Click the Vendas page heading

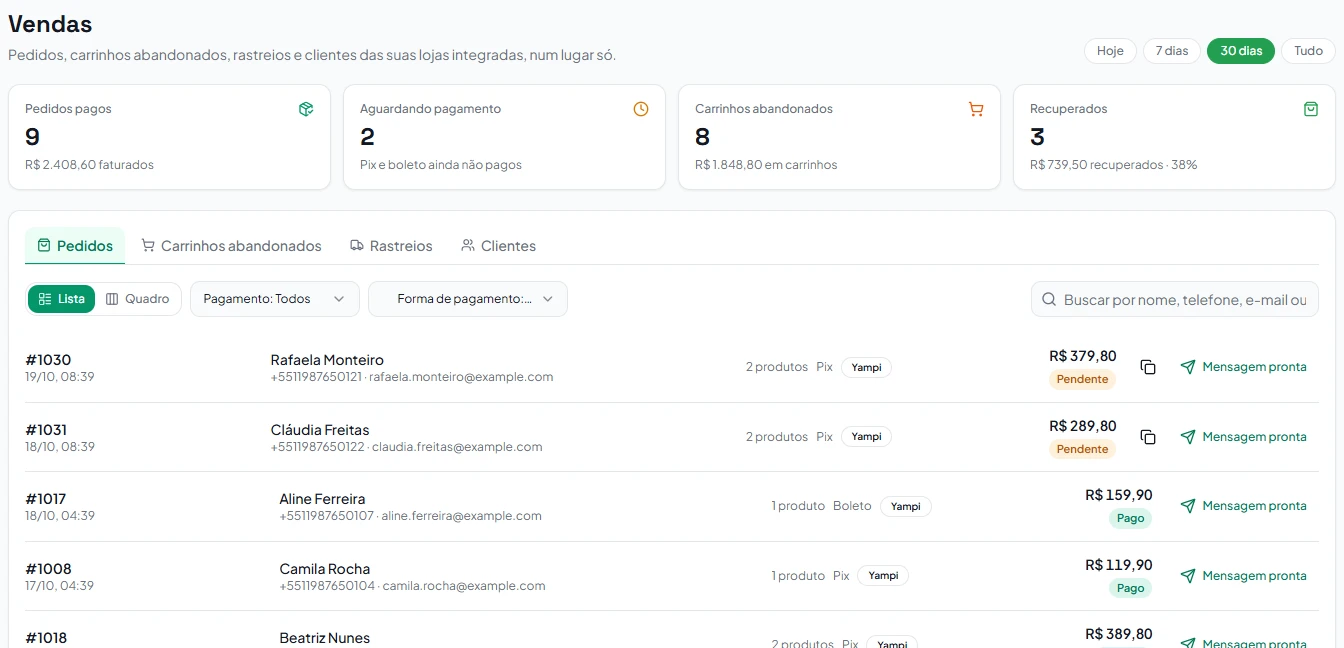point(50,24)
